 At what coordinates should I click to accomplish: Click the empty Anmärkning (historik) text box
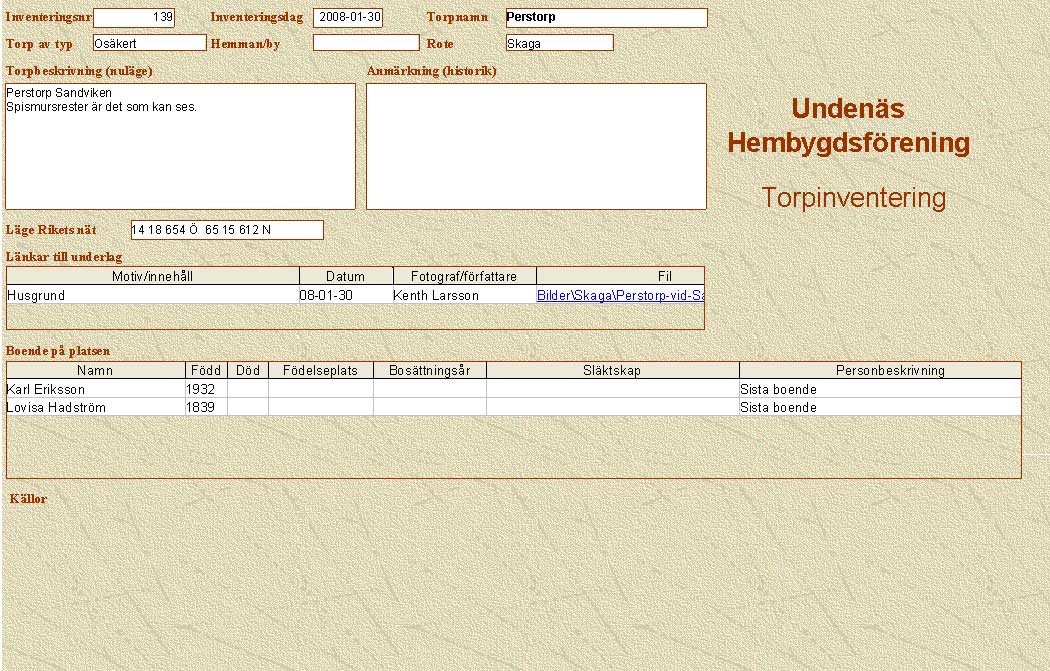pos(536,146)
